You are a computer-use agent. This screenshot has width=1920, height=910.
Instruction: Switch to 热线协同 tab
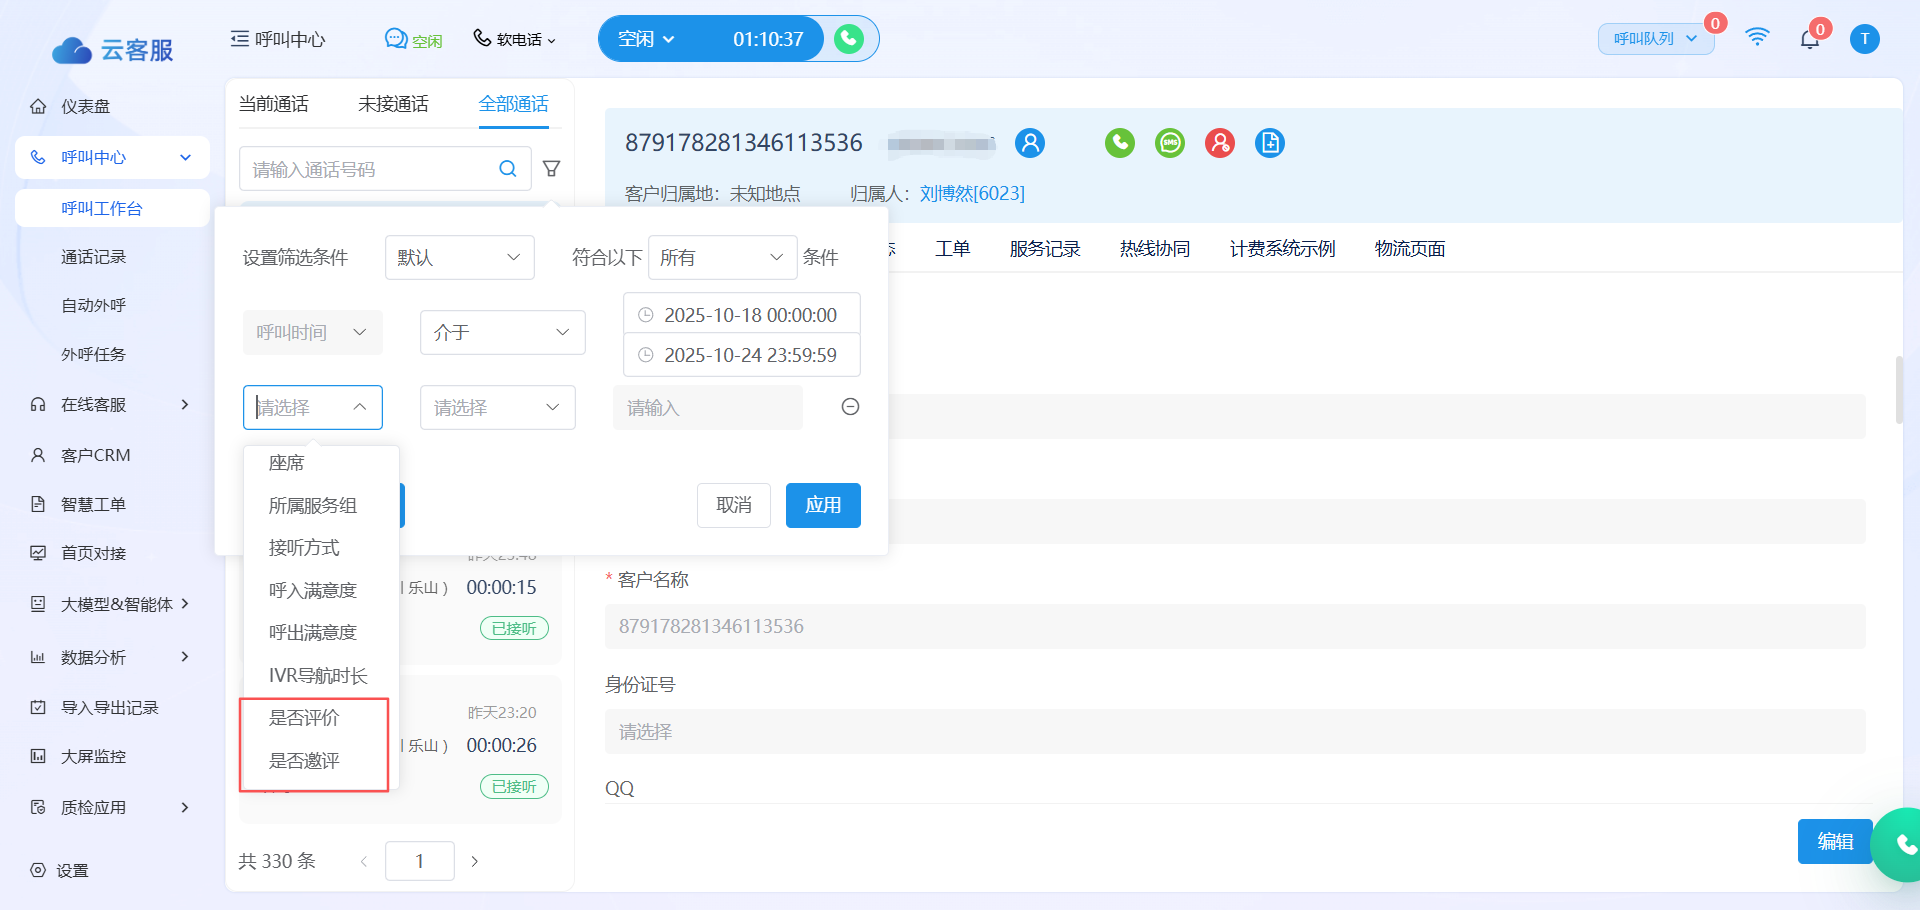[x=1155, y=249]
